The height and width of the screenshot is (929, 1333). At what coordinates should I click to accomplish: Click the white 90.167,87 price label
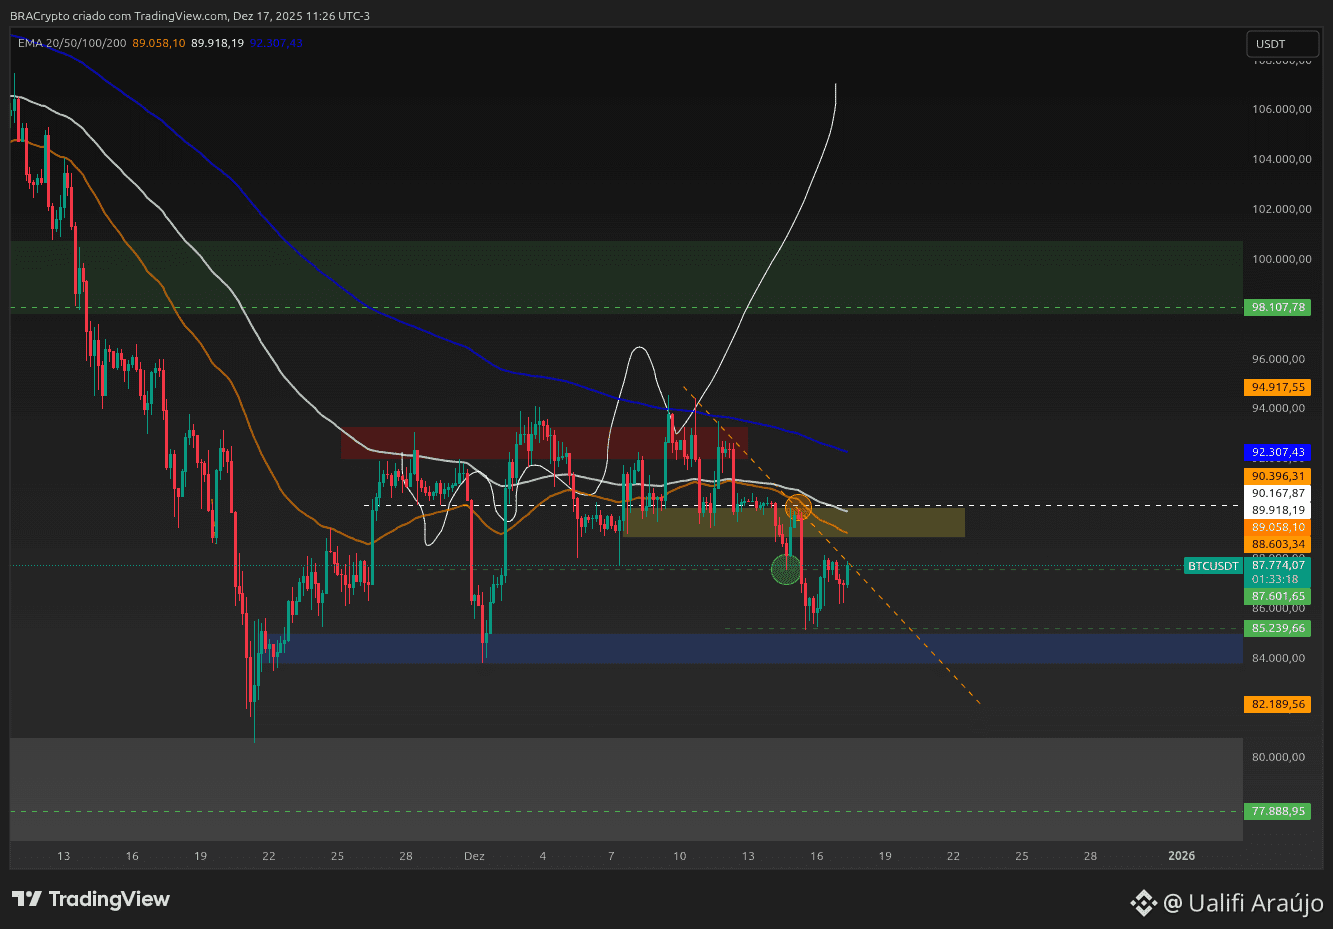(1278, 493)
